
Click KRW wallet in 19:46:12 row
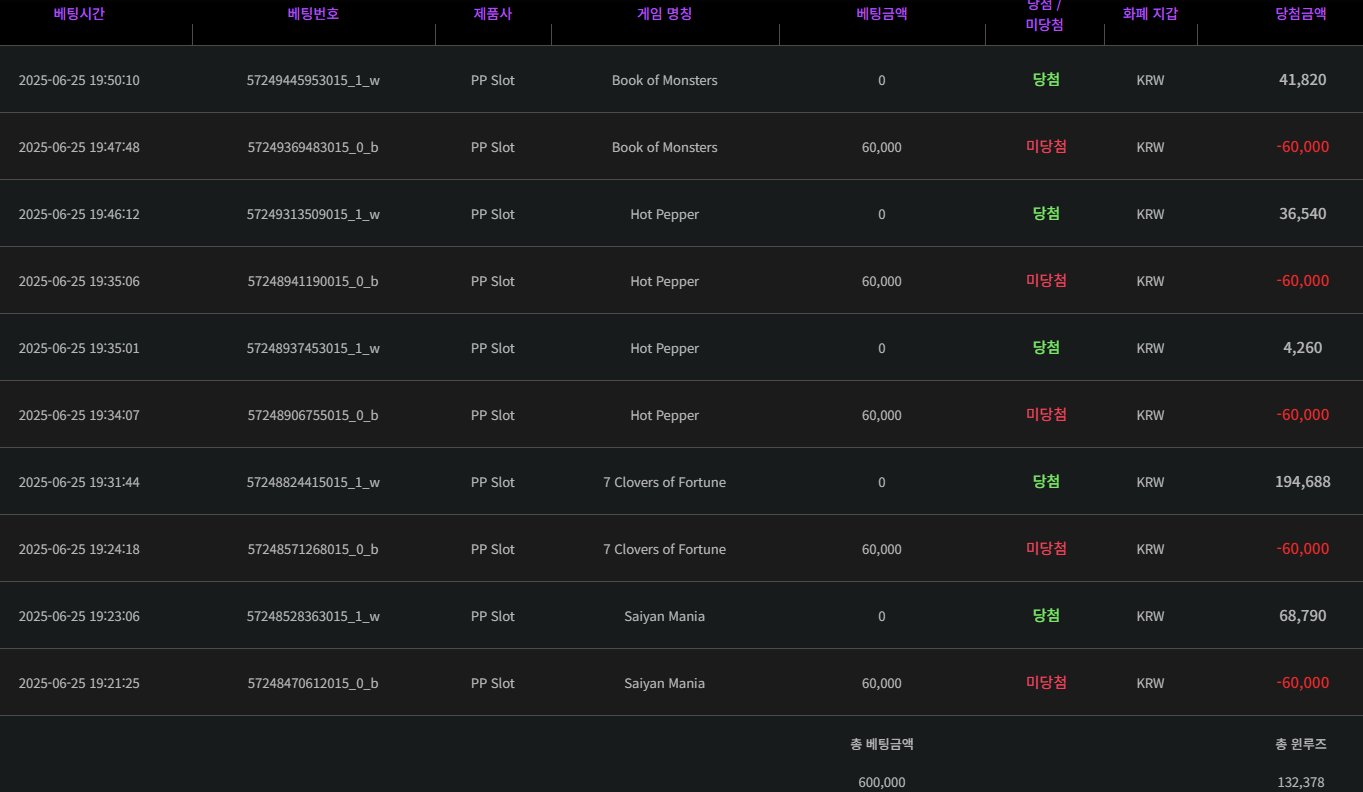coord(1151,214)
